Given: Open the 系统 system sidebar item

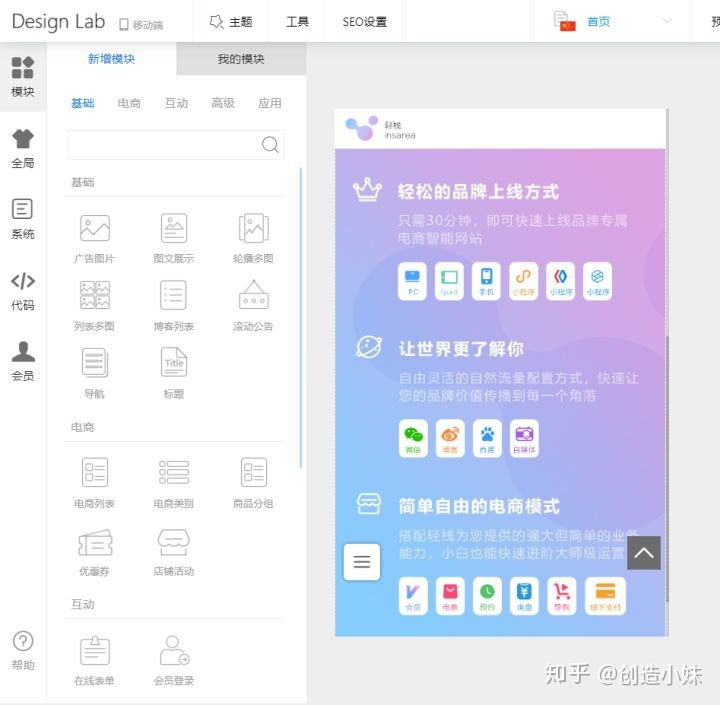Looking at the screenshot, I should (22, 219).
